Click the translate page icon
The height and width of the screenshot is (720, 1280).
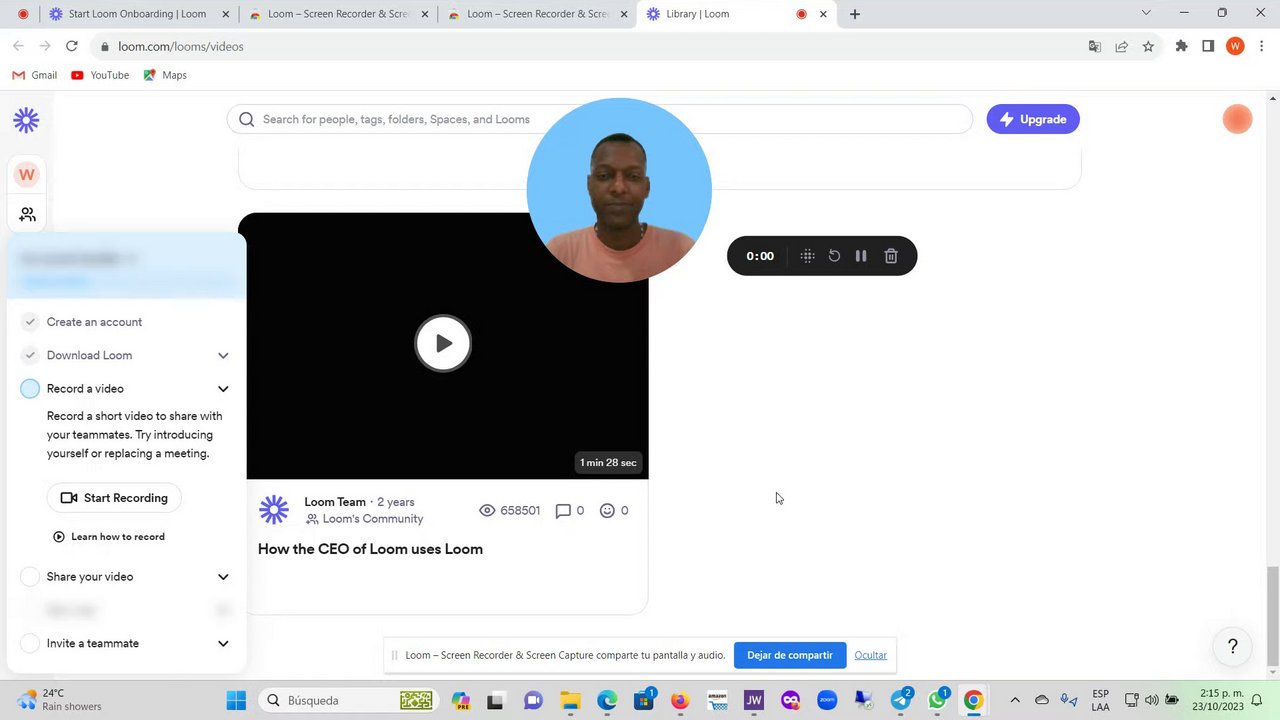click(x=1095, y=46)
